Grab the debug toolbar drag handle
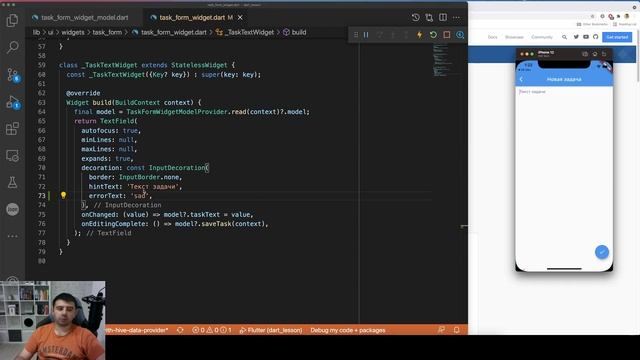 point(356,35)
